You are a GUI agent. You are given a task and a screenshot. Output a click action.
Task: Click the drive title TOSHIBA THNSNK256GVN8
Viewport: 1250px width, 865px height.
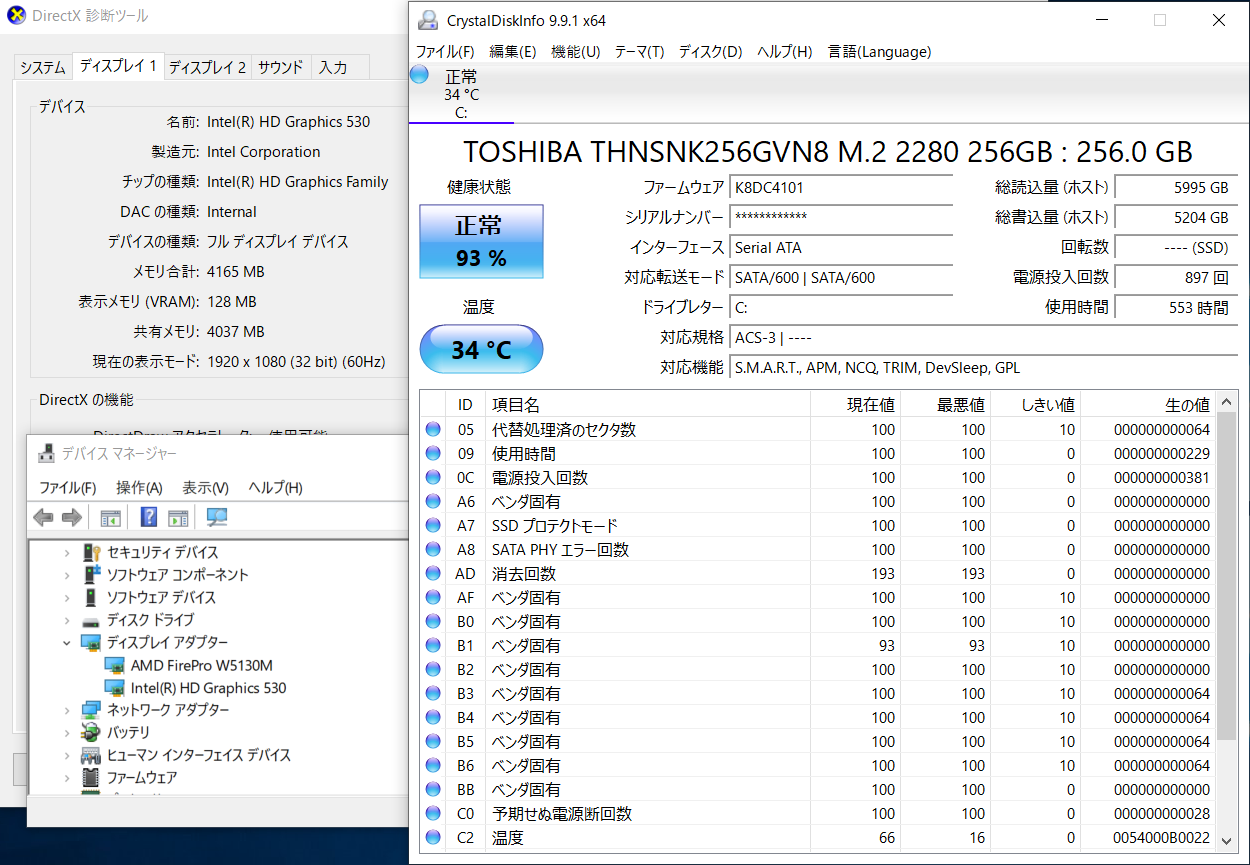click(828, 152)
